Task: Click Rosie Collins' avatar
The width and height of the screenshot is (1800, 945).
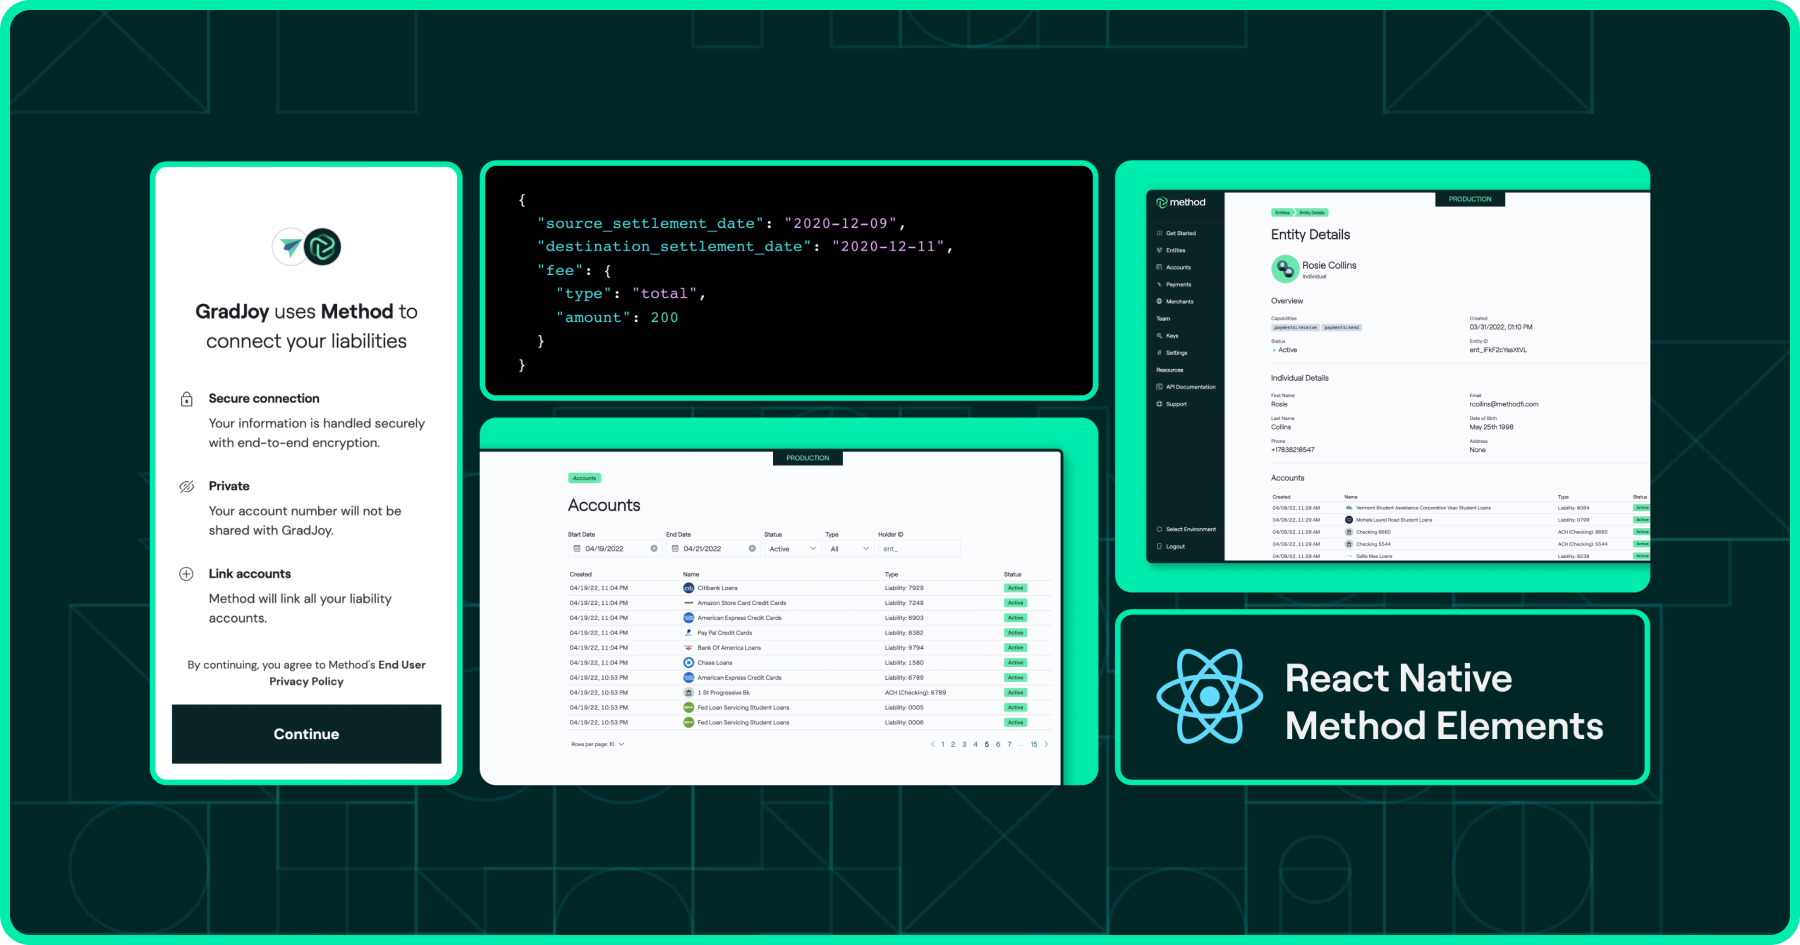Action: [1284, 269]
